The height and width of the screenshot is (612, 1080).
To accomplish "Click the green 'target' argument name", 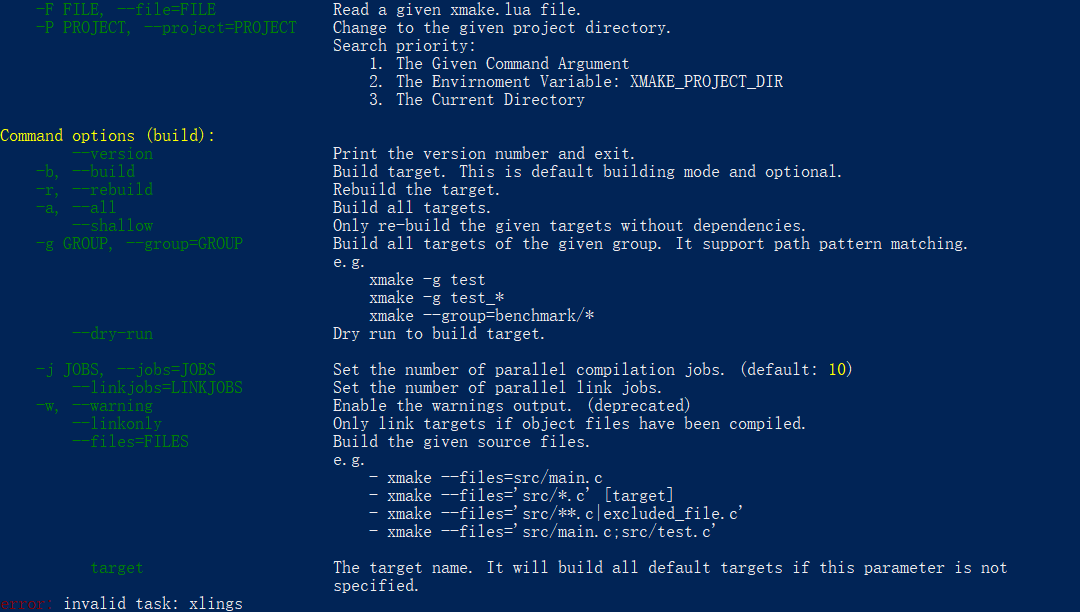I will point(117,568).
